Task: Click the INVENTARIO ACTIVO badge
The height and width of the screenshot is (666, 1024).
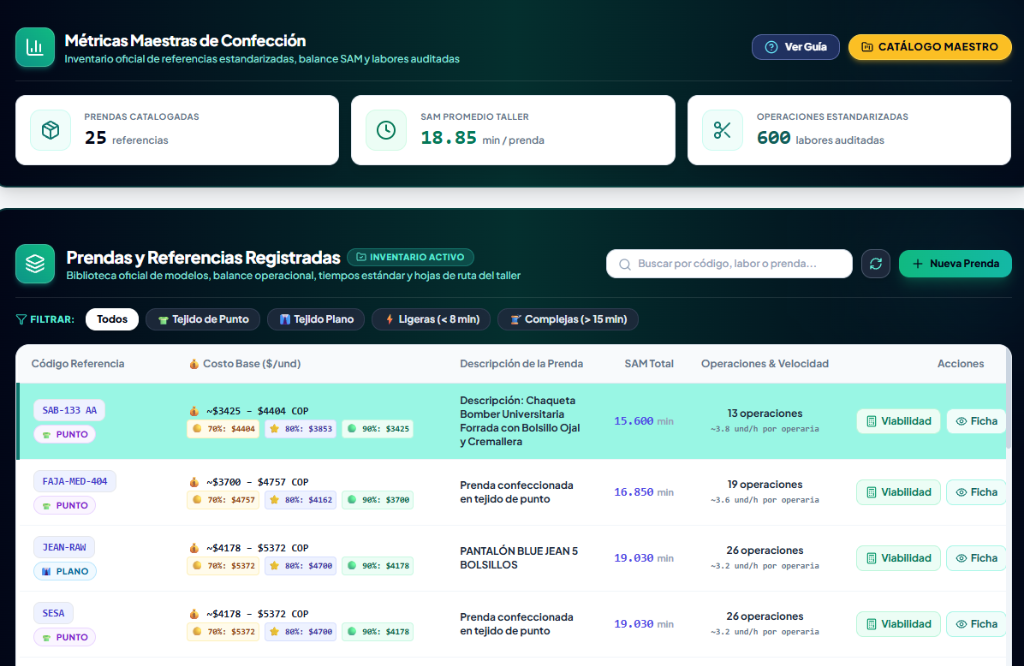Action: 410,257
